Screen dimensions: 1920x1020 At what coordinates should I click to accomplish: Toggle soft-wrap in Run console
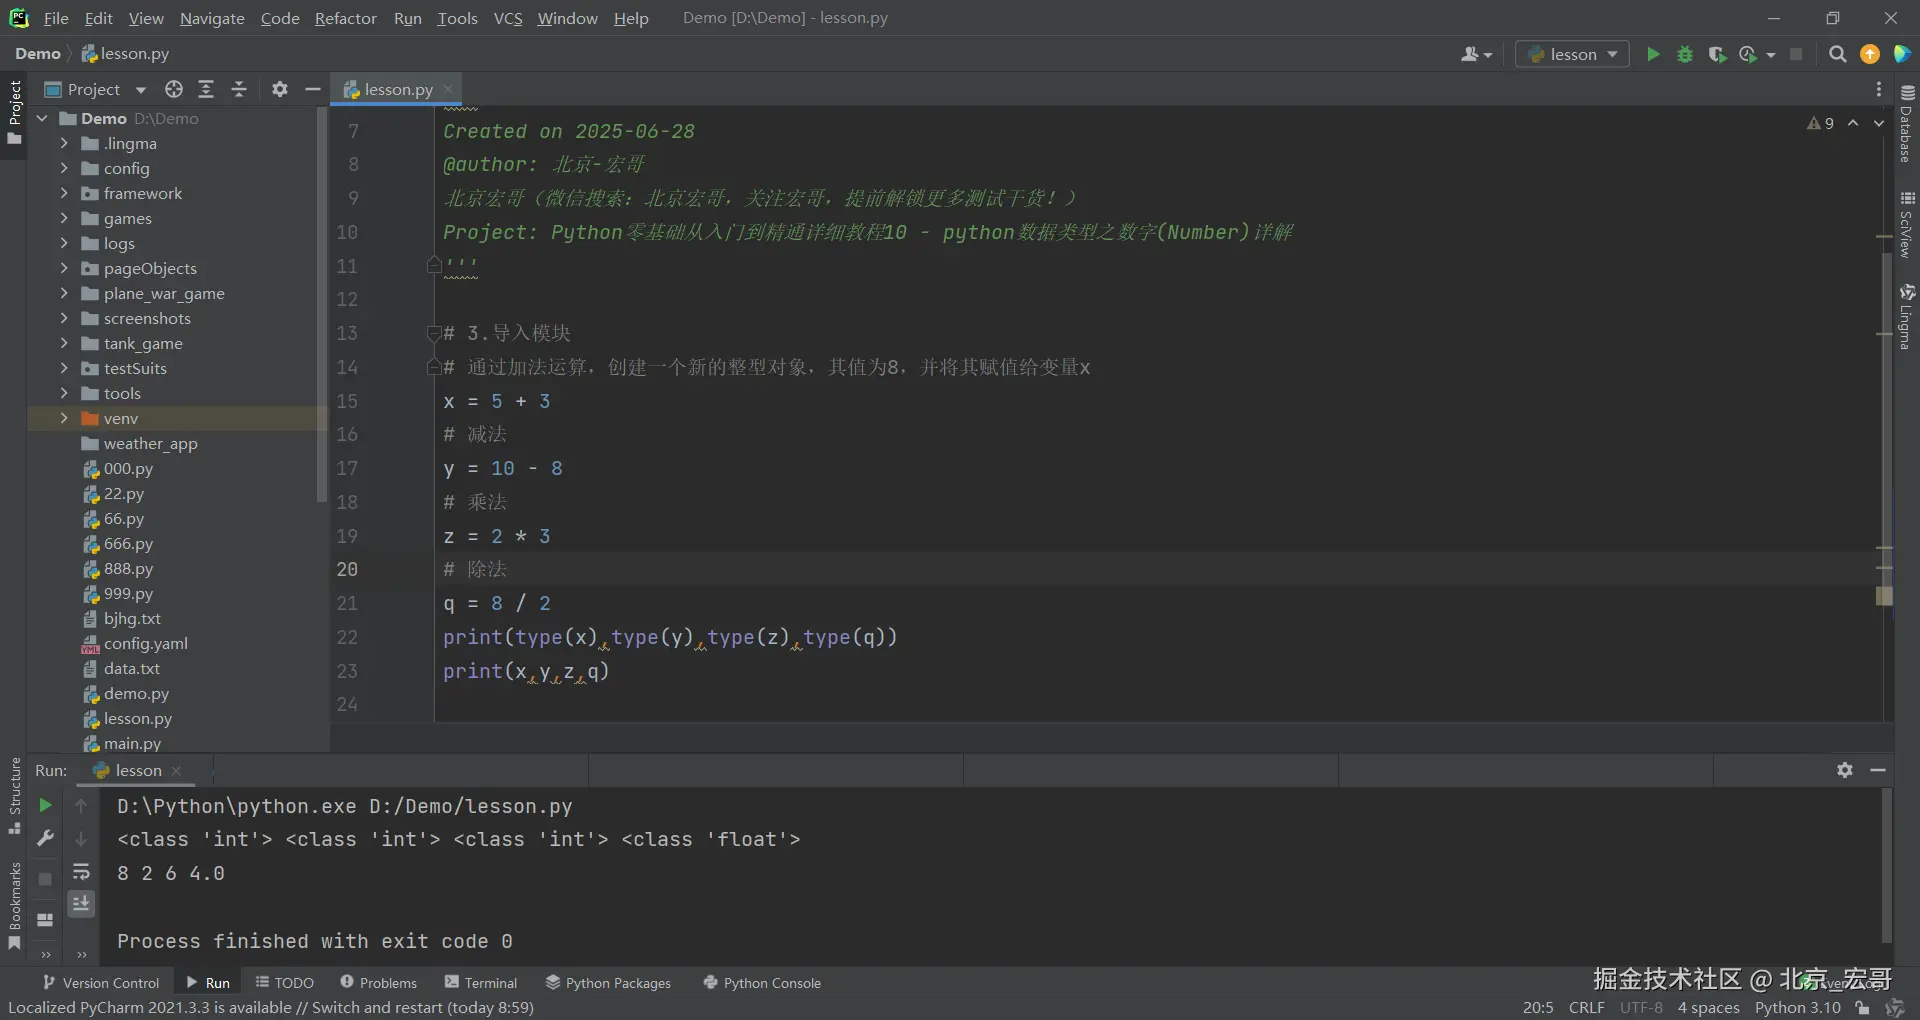coord(81,872)
